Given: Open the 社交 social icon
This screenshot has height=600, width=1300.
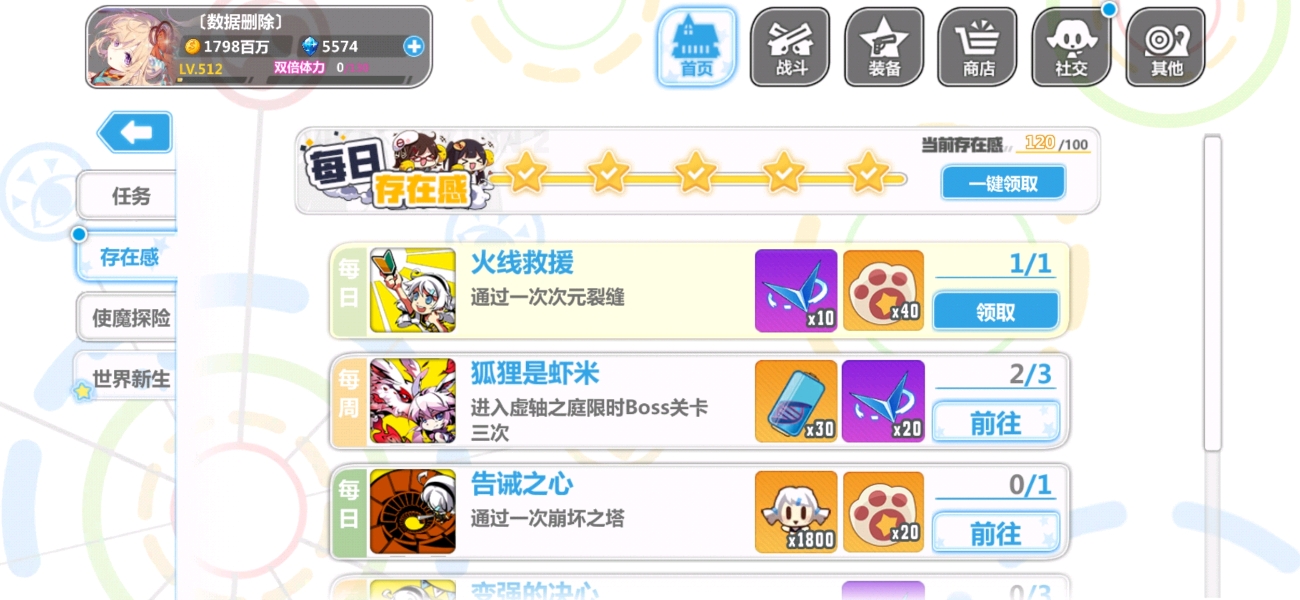Looking at the screenshot, I should tap(1071, 47).
